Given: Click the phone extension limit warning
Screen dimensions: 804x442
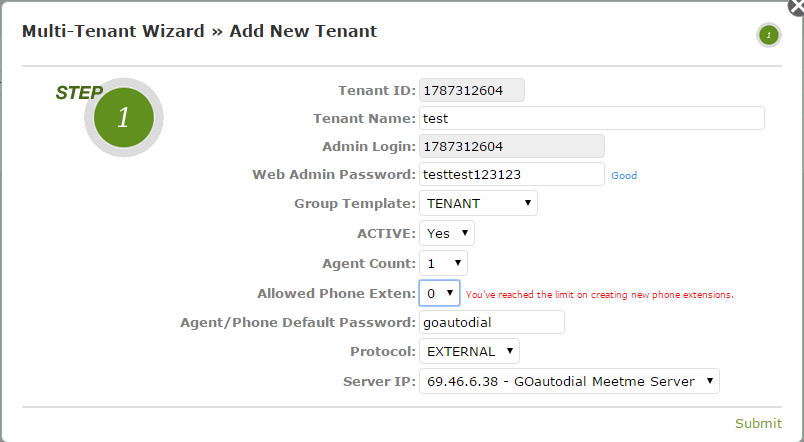Looking at the screenshot, I should [x=599, y=295].
